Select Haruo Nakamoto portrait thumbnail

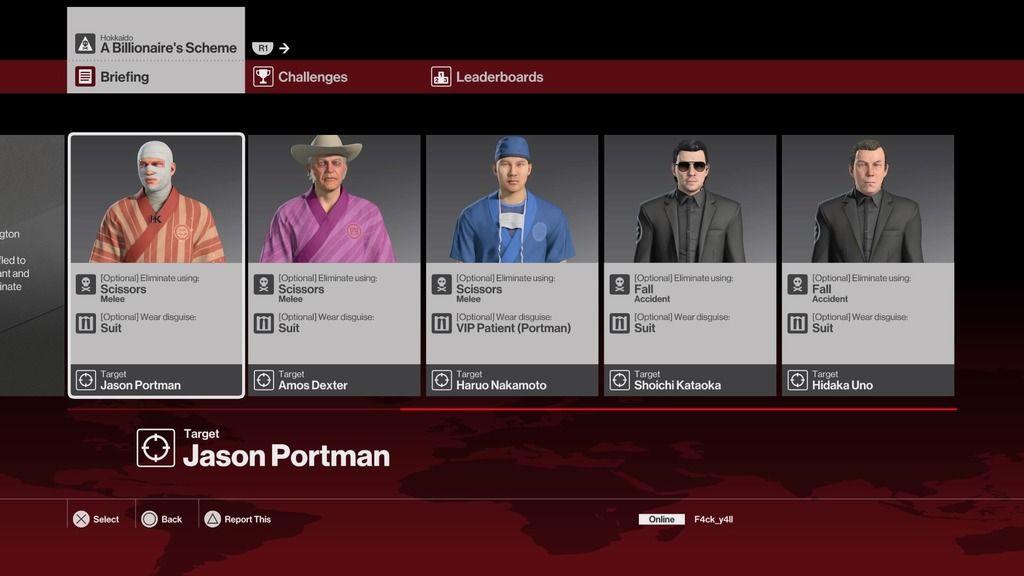[512, 199]
